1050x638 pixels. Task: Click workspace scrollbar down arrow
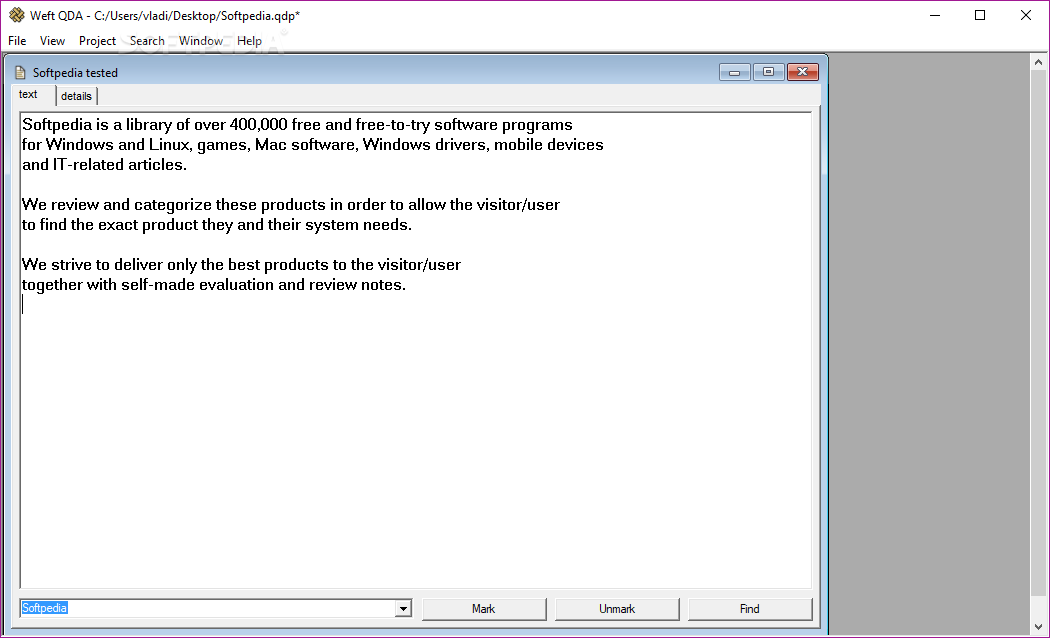point(1038,627)
